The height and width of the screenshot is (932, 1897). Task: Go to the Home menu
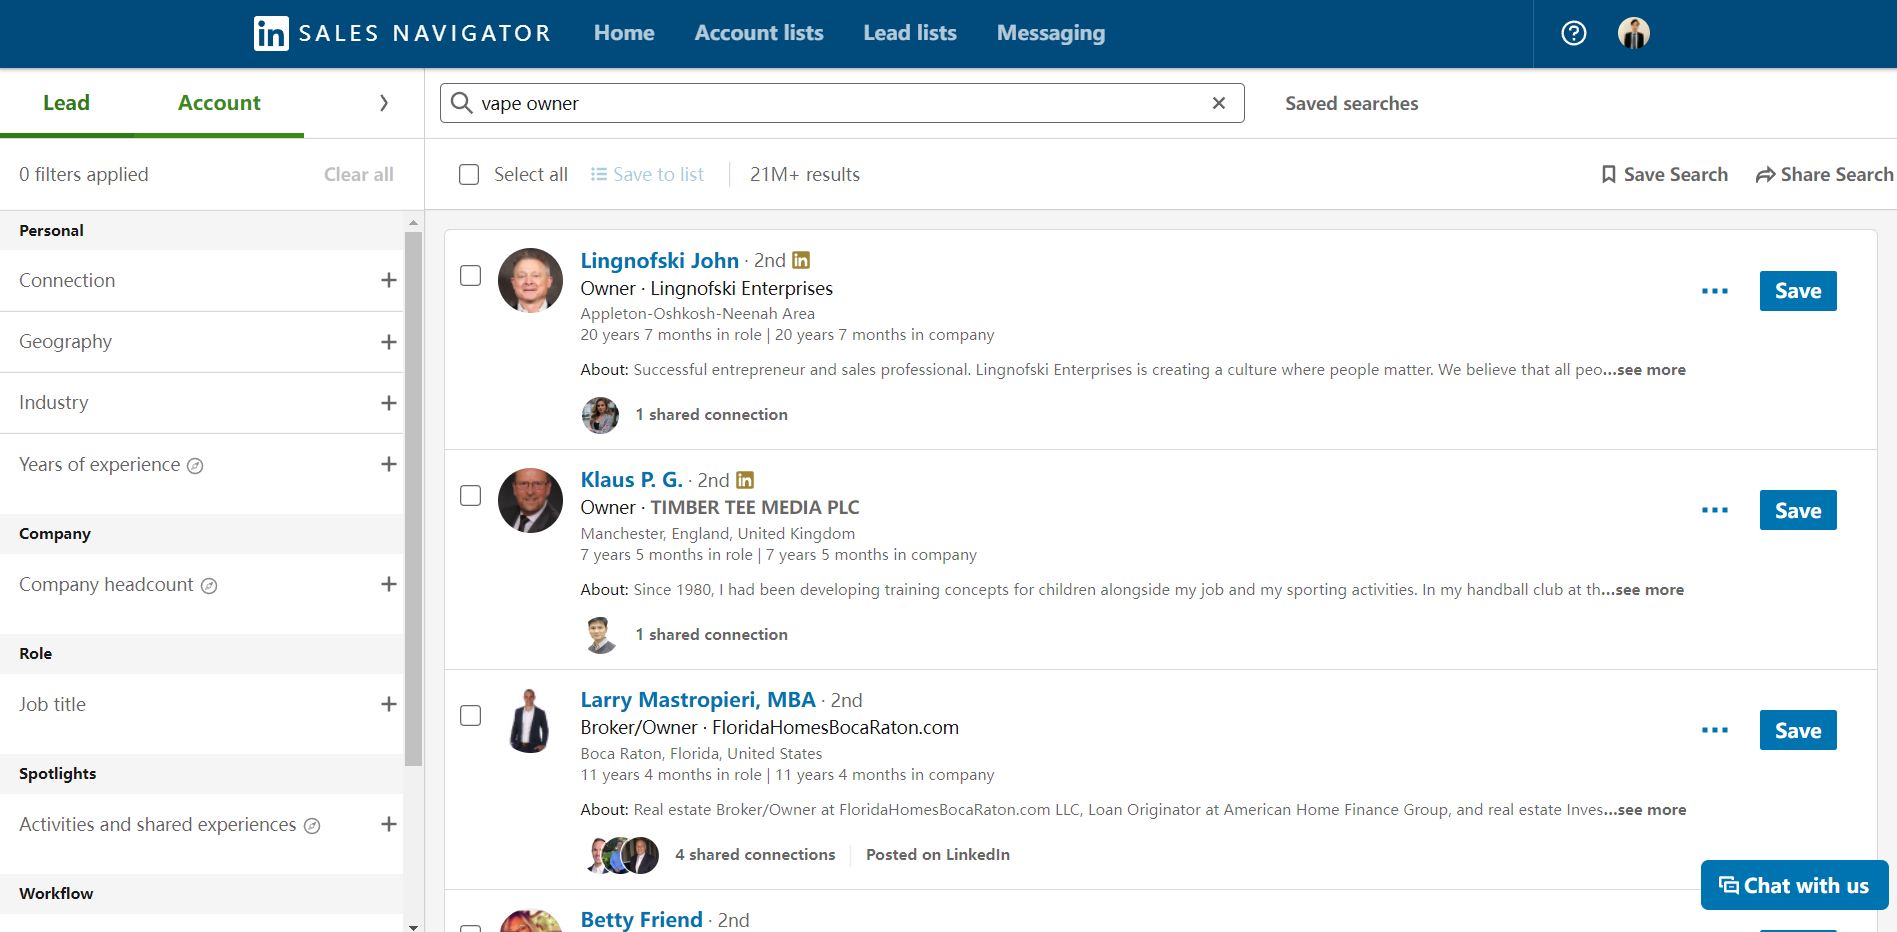(624, 33)
